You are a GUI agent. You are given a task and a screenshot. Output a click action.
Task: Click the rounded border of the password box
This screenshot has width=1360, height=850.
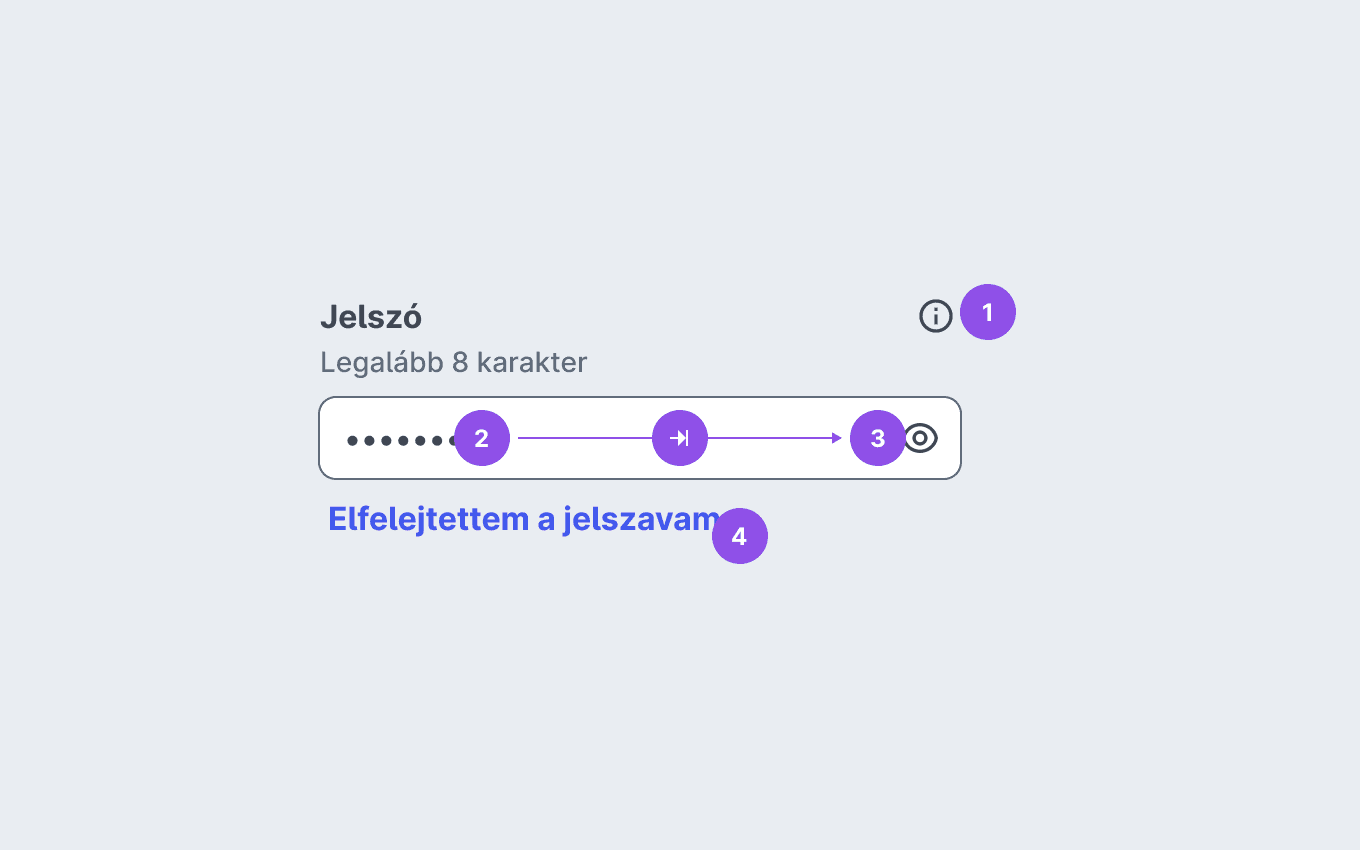tap(640, 398)
